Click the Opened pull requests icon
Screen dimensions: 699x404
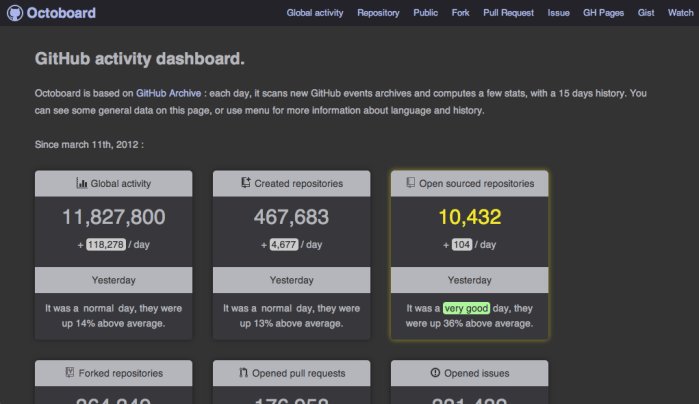[243, 373]
